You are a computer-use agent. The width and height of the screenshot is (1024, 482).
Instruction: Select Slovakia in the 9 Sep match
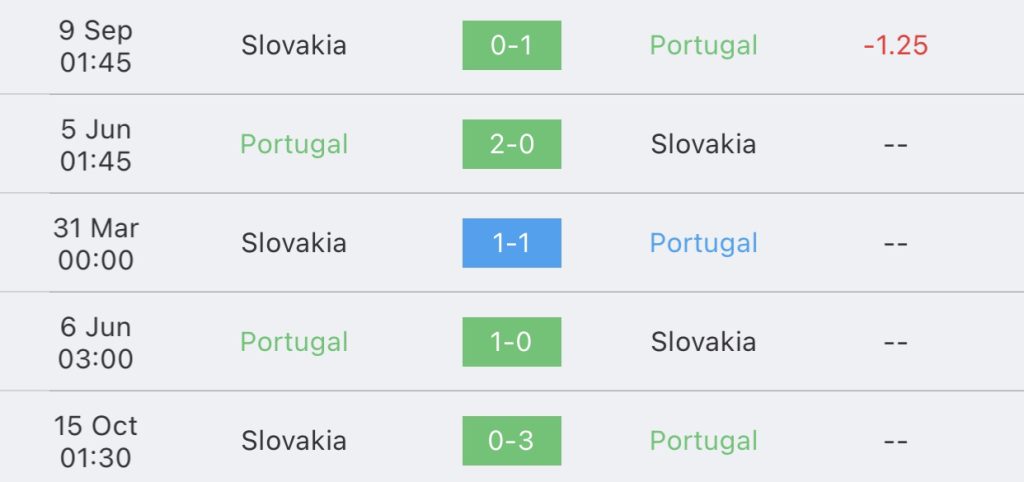(x=294, y=46)
